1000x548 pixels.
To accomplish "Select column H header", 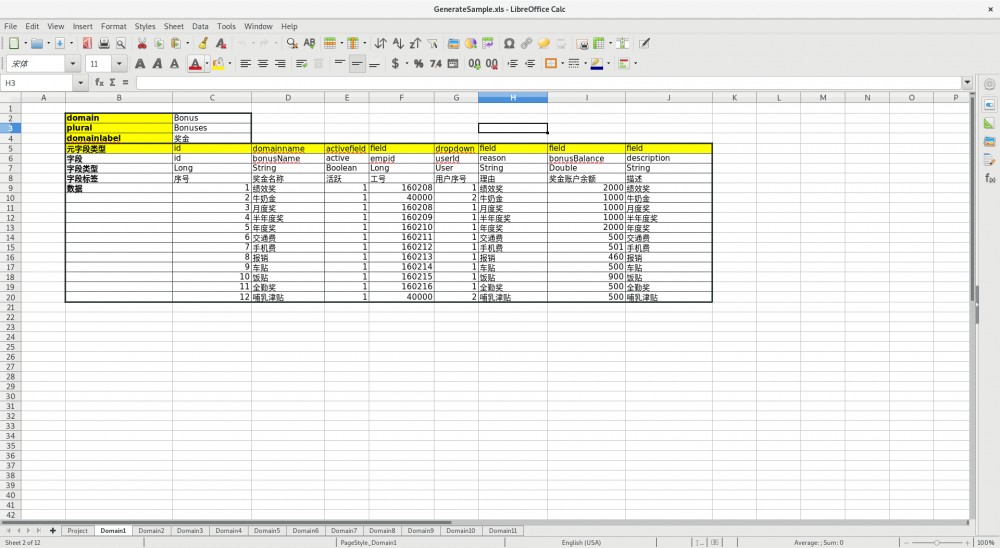I will 513,98.
